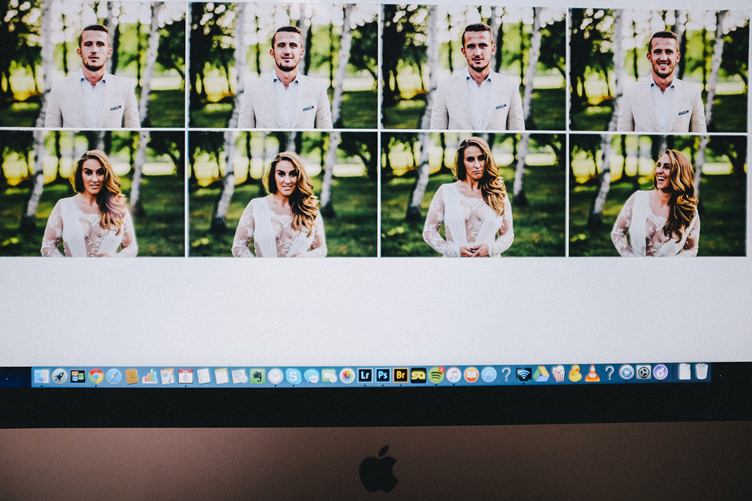Screen dimensions: 752x501
Task: Launch Cyberduck yellow duck icon
Action: click(576, 373)
